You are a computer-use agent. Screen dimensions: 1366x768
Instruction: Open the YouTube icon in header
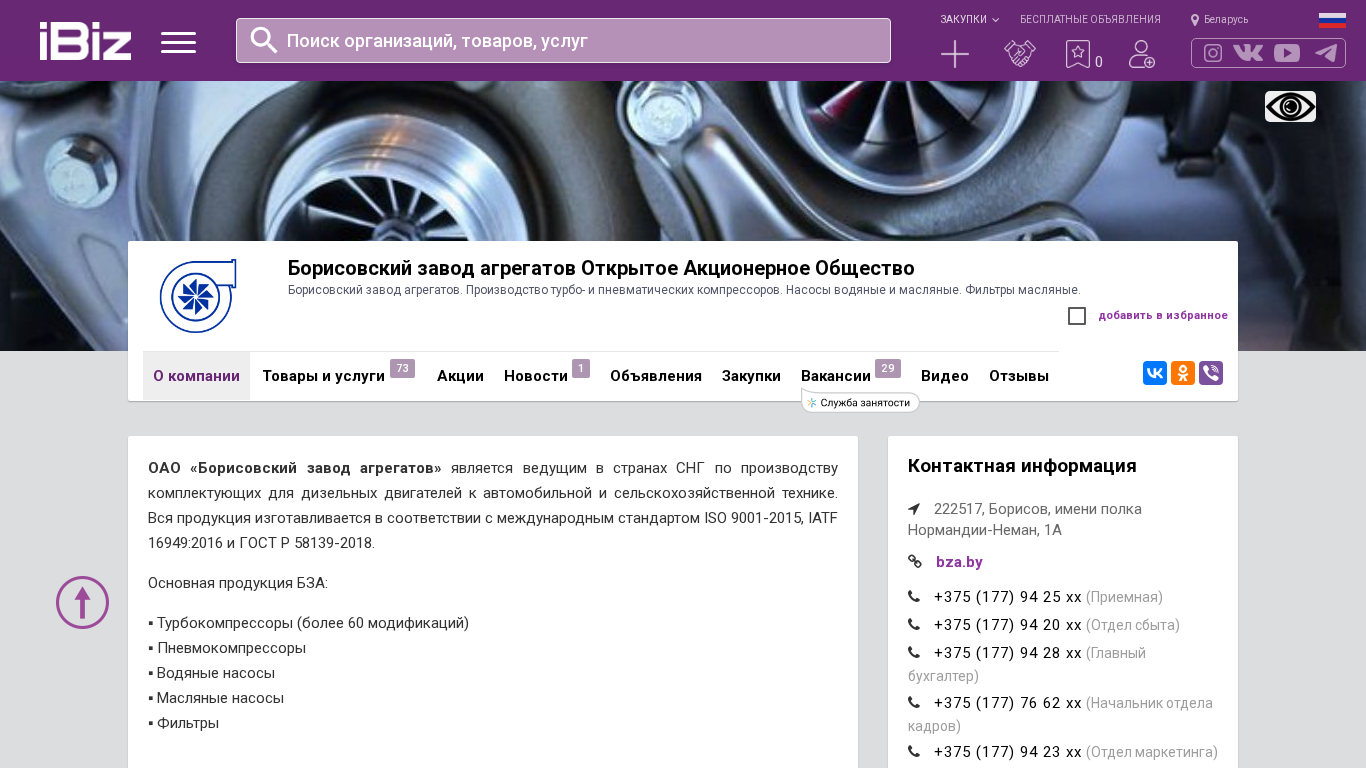(x=1287, y=53)
